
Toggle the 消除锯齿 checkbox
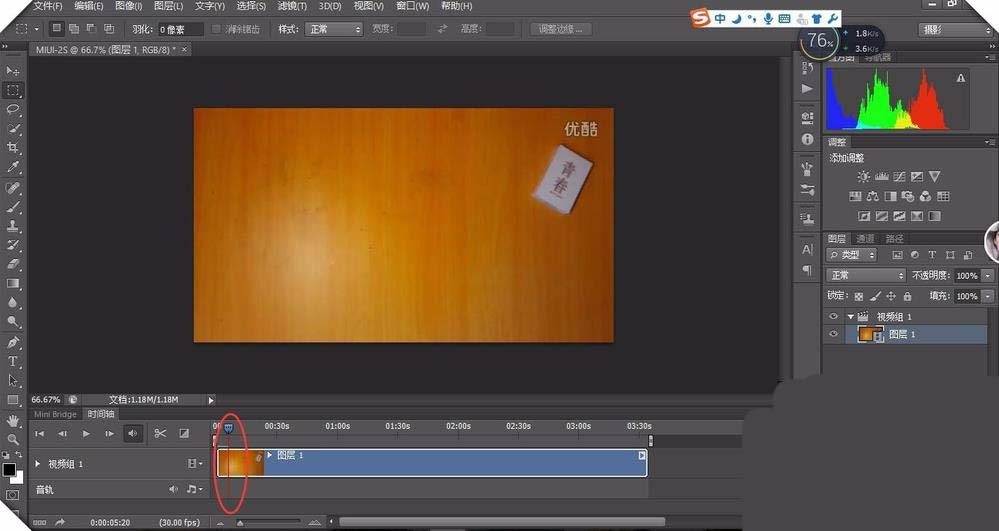pos(216,29)
